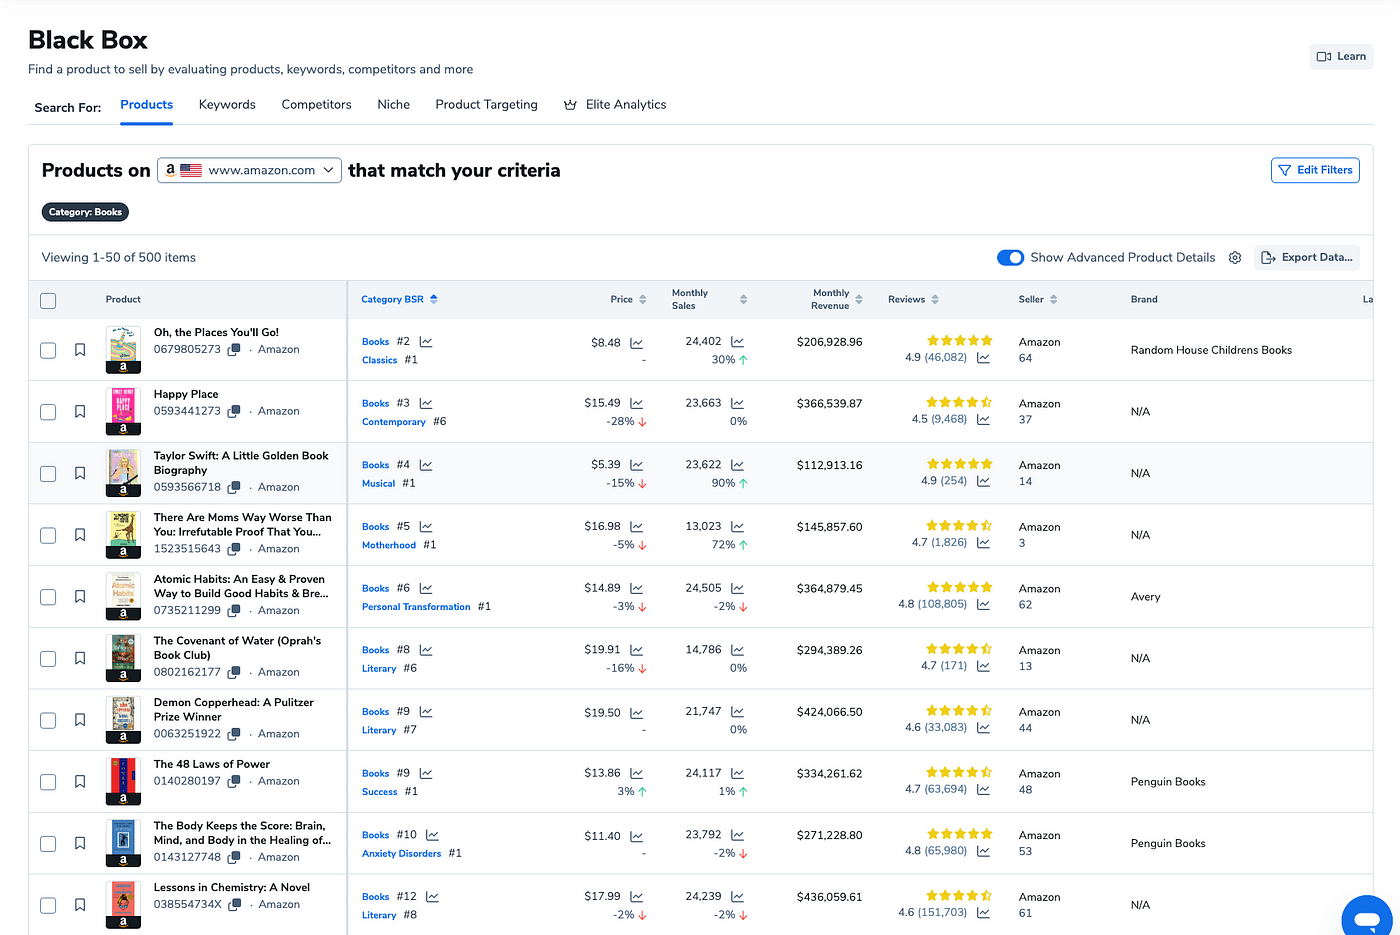Show sales trend graph for 24,402

pos(737,342)
